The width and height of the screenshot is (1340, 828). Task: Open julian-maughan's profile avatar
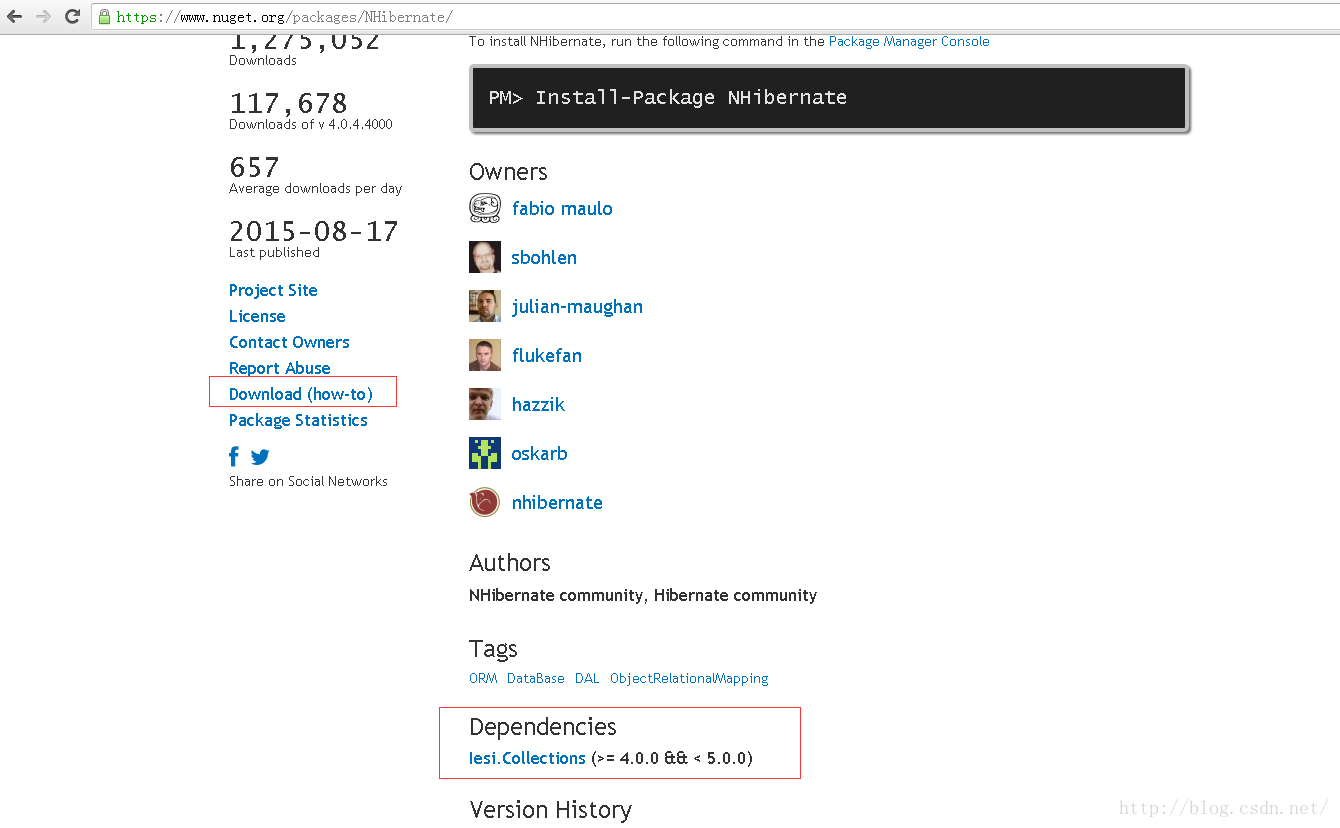485,306
